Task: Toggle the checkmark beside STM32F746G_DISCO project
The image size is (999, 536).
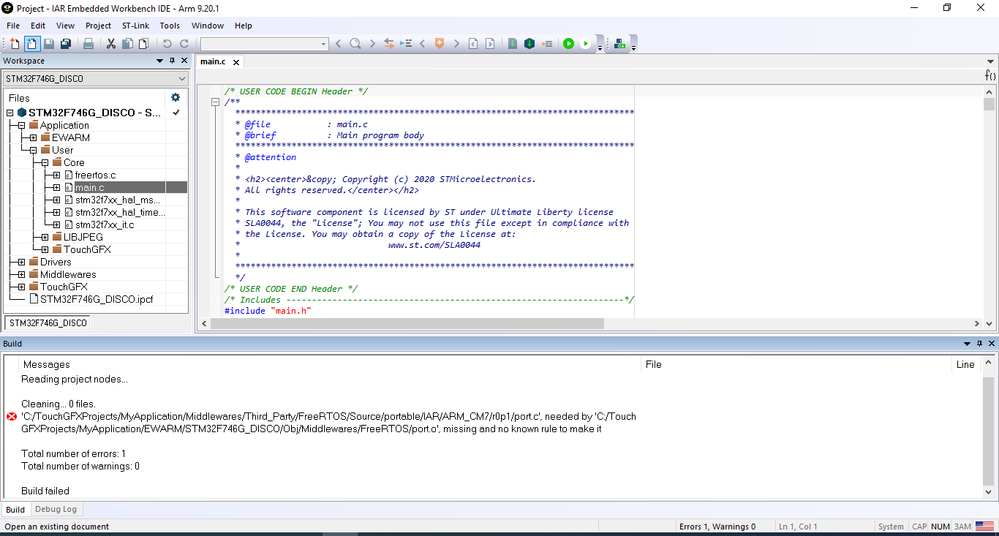Action: click(176, 113)
